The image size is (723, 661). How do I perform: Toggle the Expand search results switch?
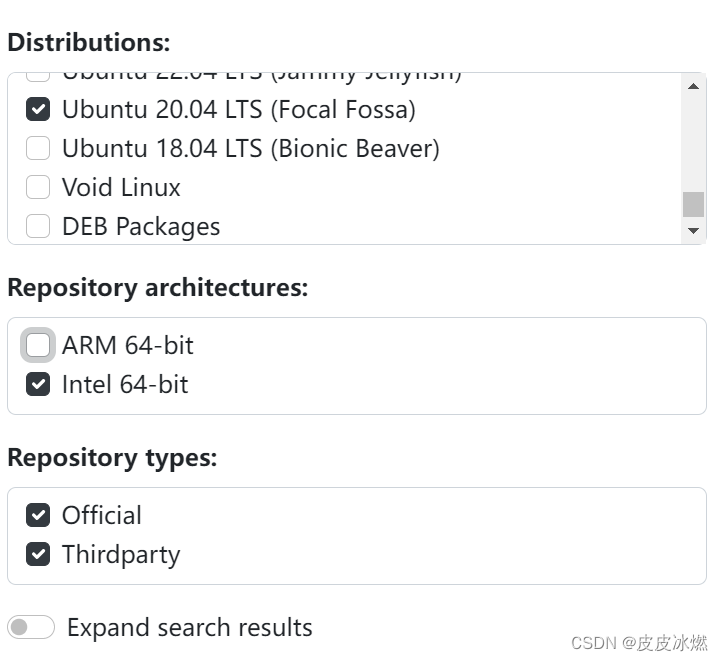[x=31, y=627]
